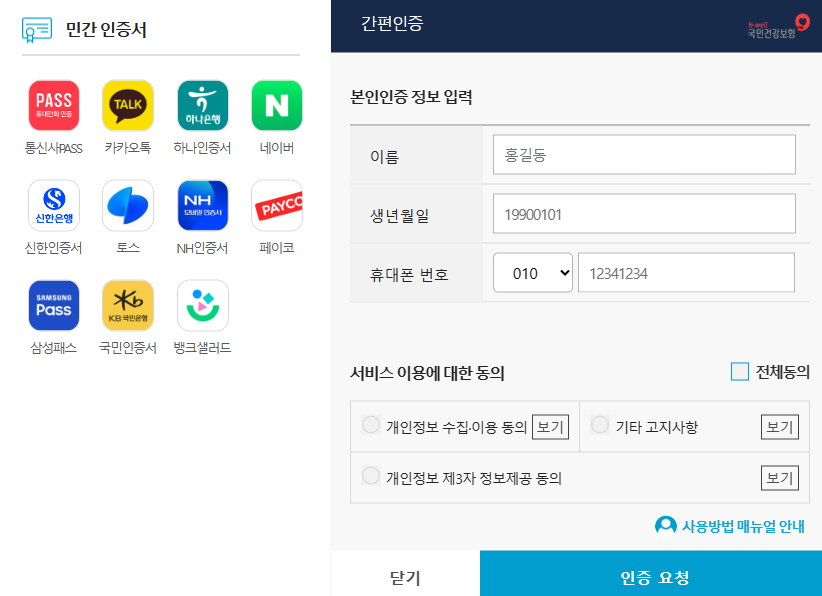Image resolution: width=822 pixels, height=596 pixels.
Task: Click the 토스 label text
Action: [x=128, y=248]
